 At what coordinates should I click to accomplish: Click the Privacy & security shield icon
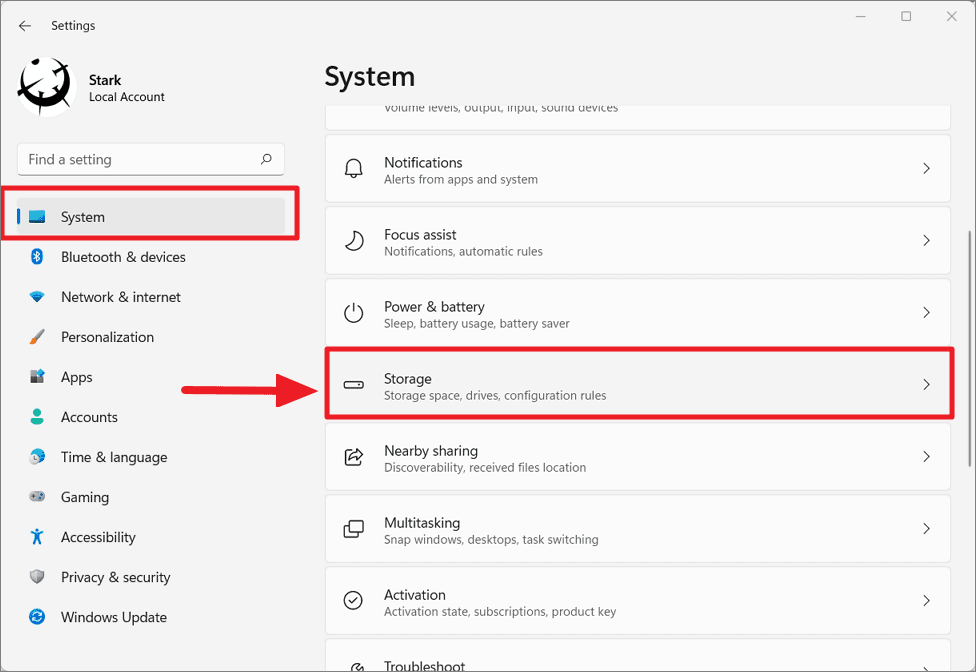pos(37,577)
